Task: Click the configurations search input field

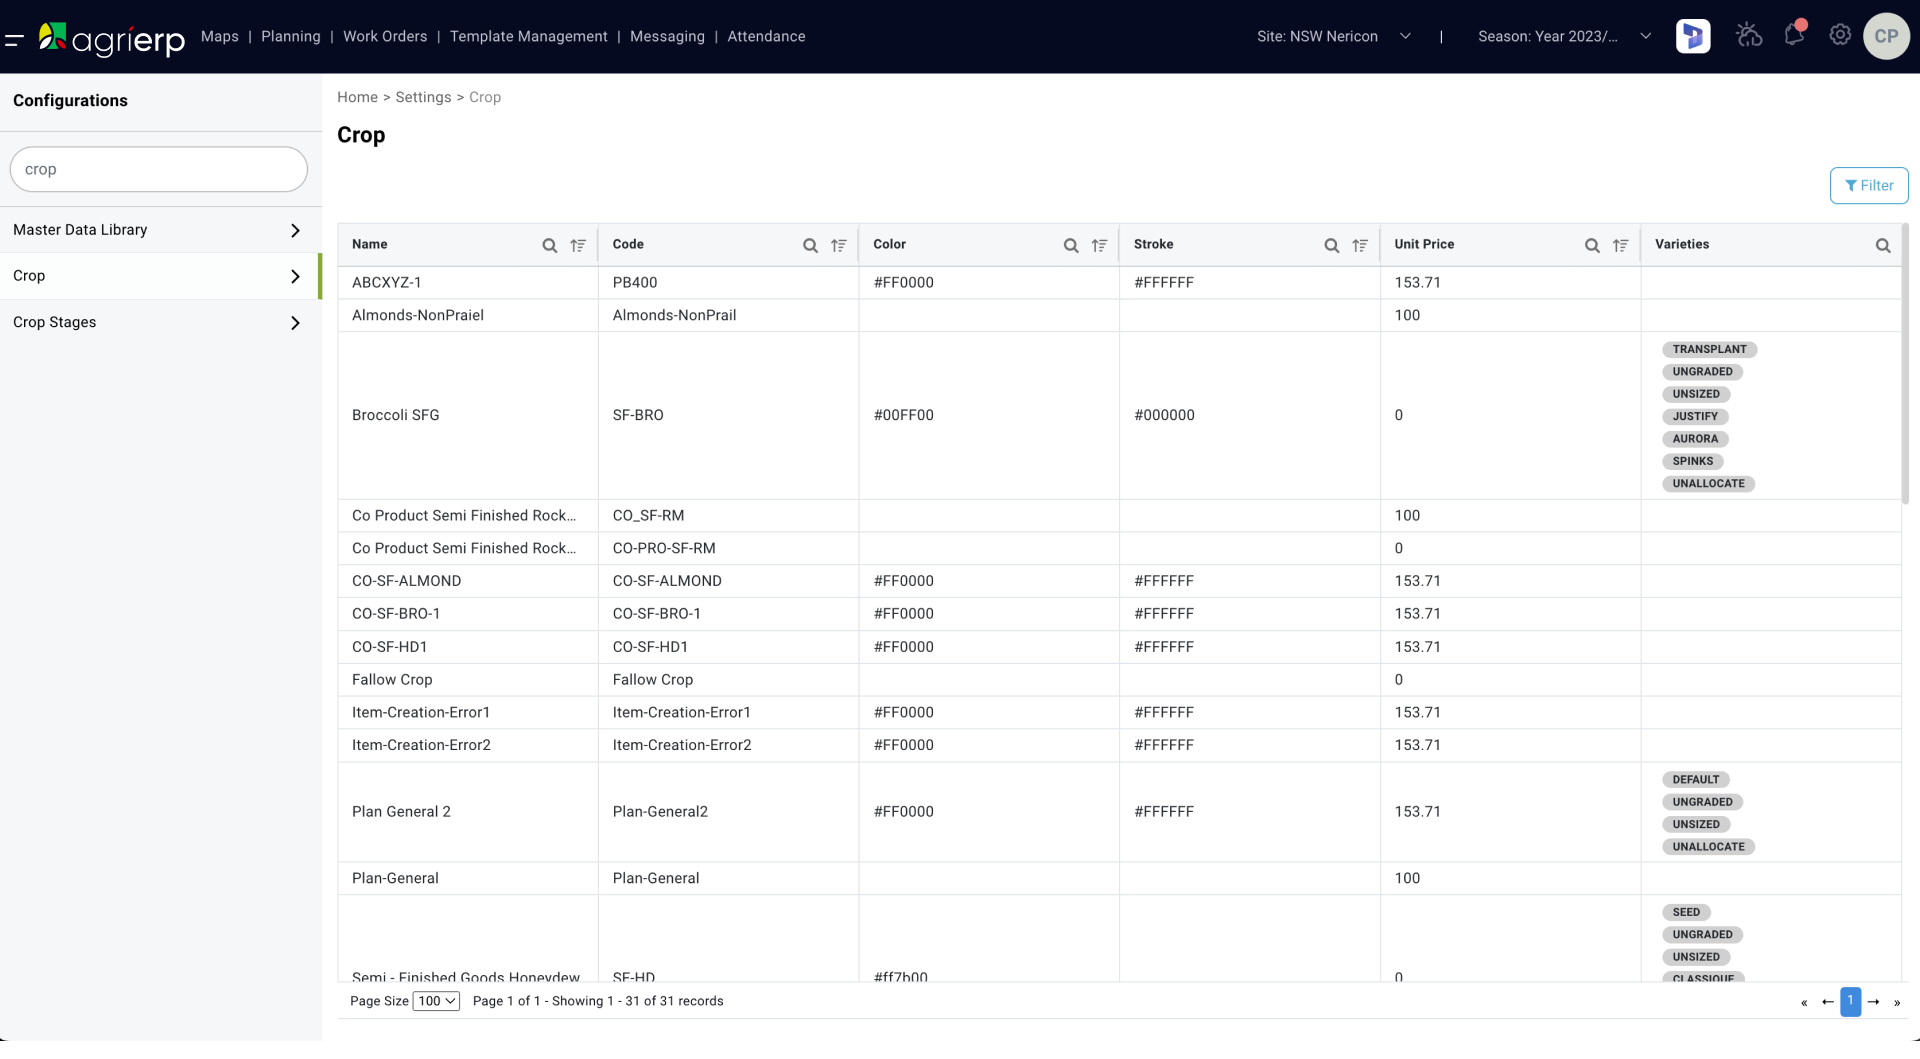Action: coord(159,170)
